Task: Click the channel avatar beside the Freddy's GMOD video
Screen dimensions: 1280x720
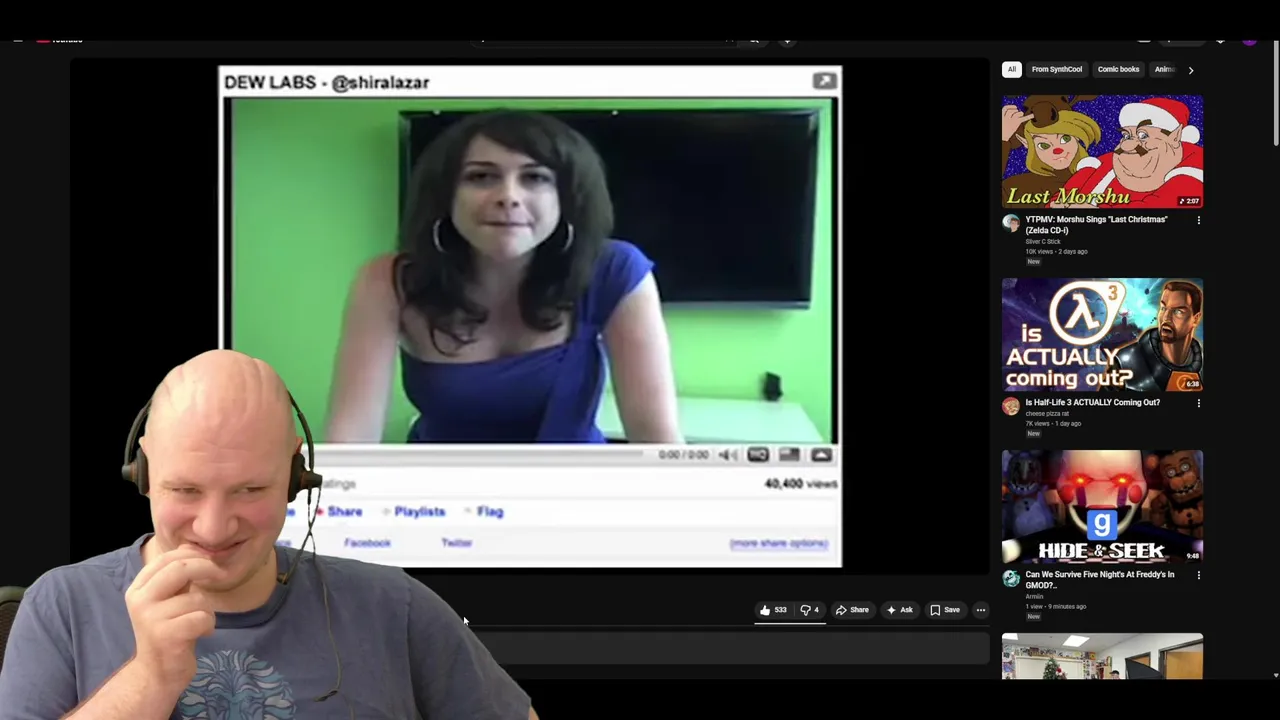Action: [x=1011, y=578]
